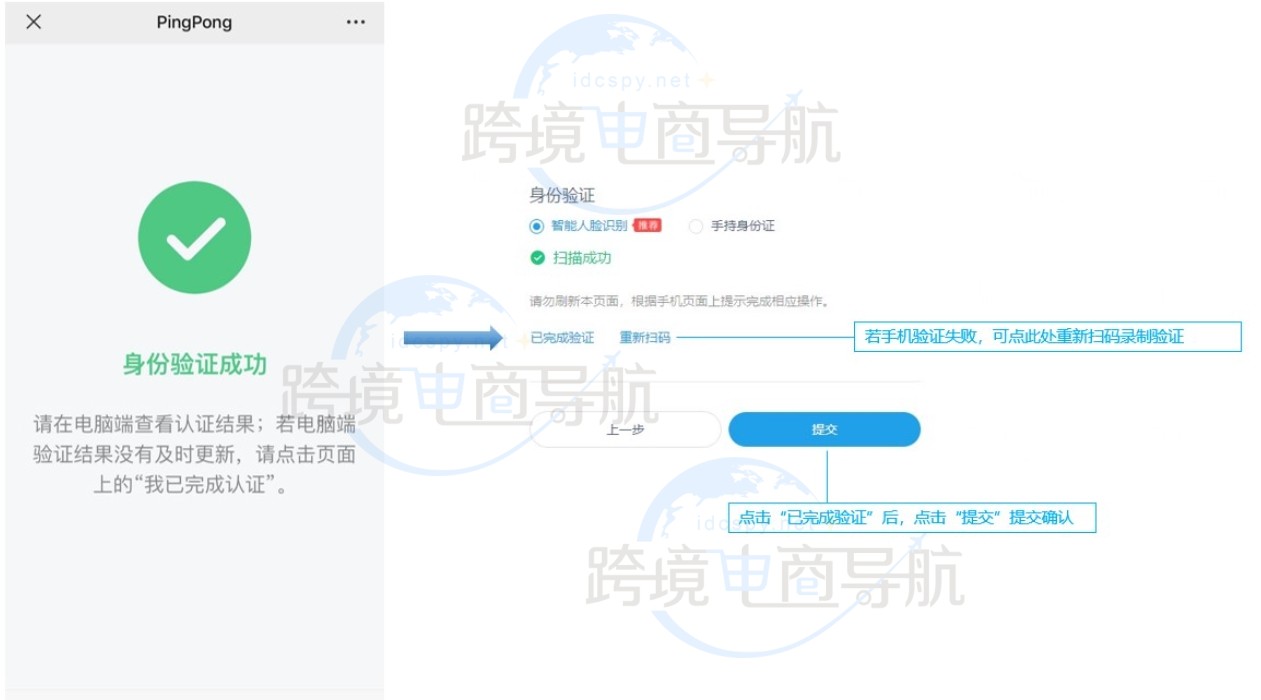Screen dimensions: 1261x700
Task: Open the WeChat more options (...) menu
Action: [356, 21]
